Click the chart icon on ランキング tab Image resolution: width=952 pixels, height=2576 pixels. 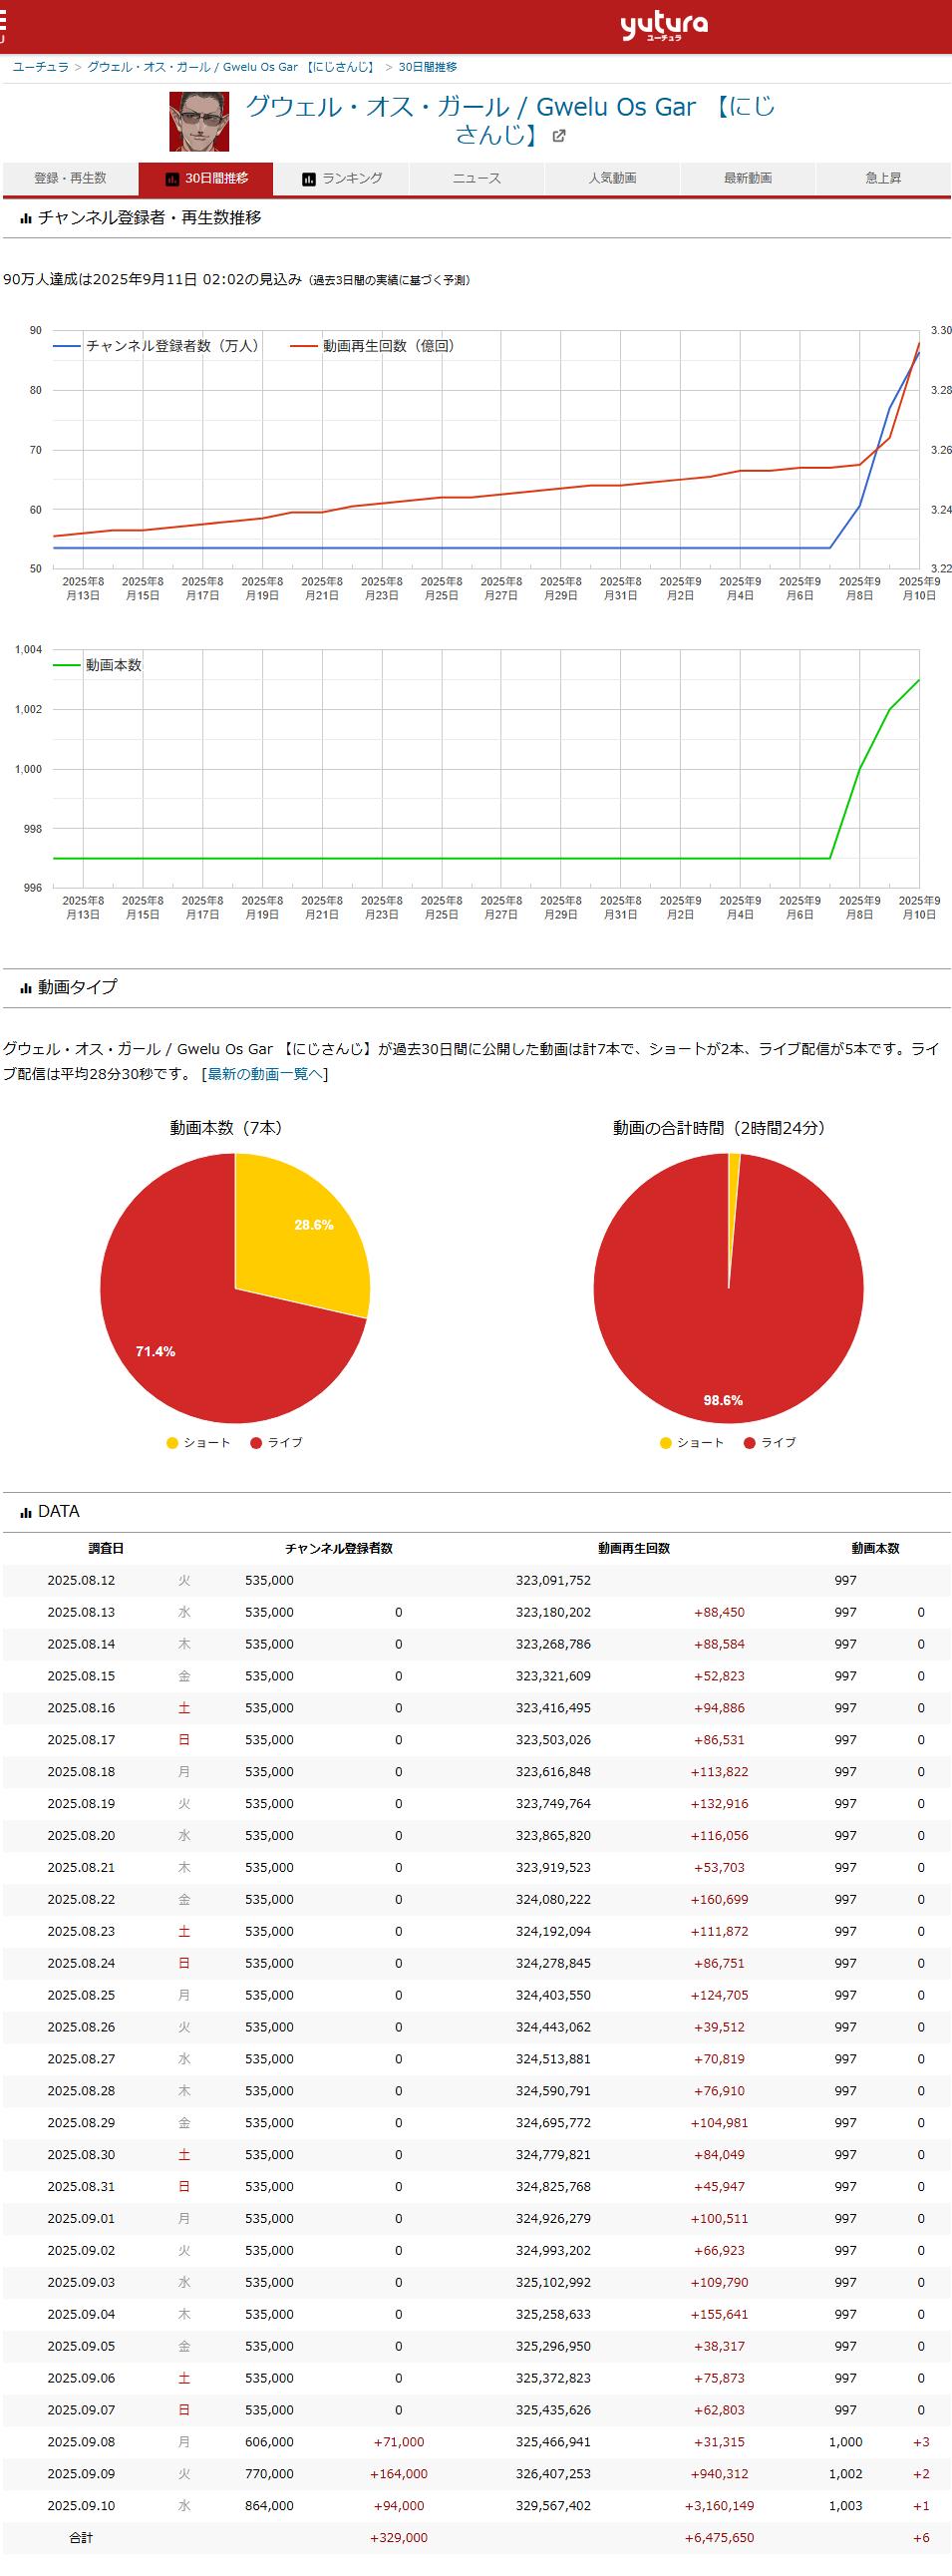(309, 179)
